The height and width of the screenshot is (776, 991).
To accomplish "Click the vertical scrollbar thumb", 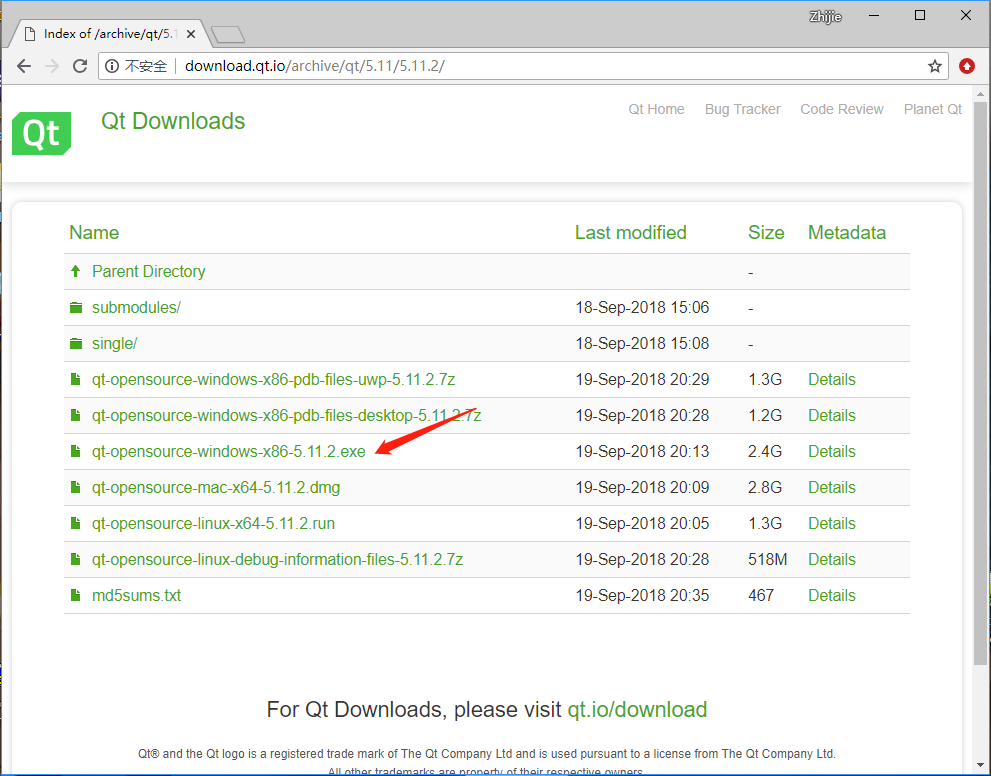I will pyautogui.click(x=980, y=383).
